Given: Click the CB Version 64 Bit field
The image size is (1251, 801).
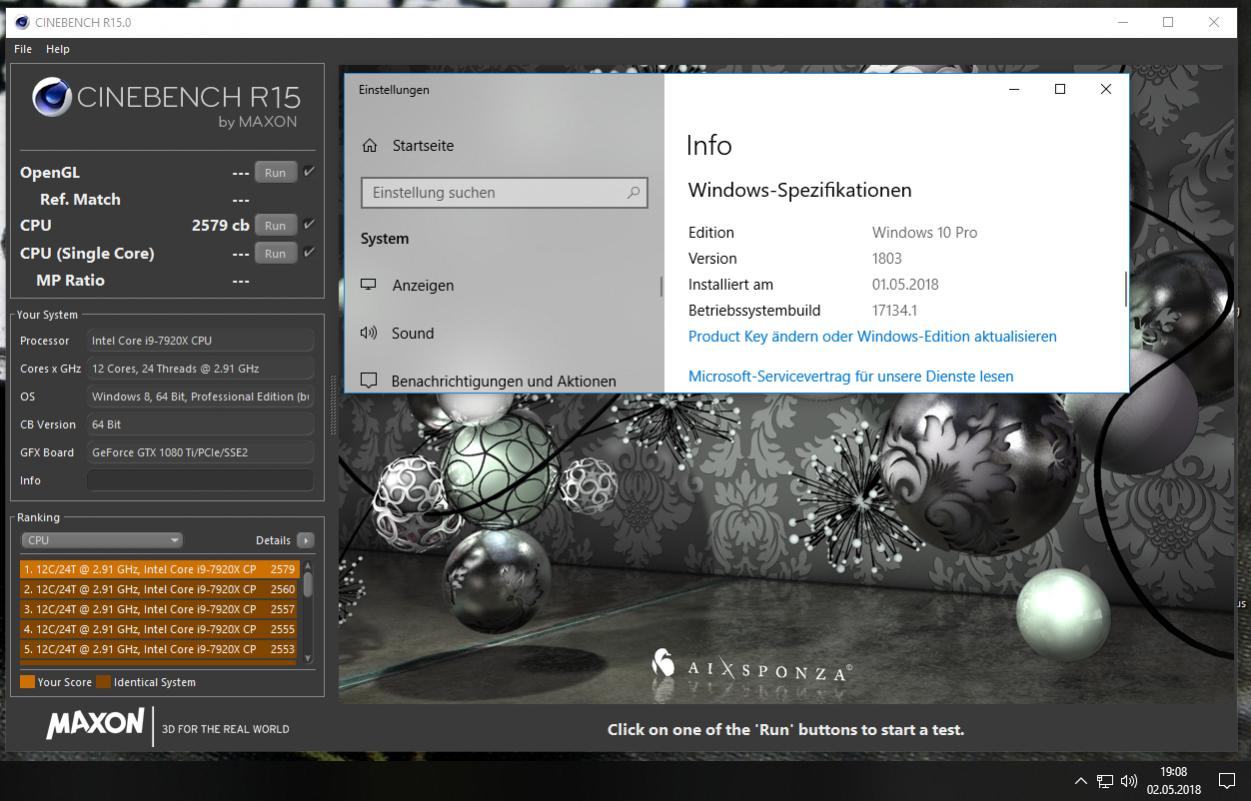Looking at the screenshot, I should point(200,424).
